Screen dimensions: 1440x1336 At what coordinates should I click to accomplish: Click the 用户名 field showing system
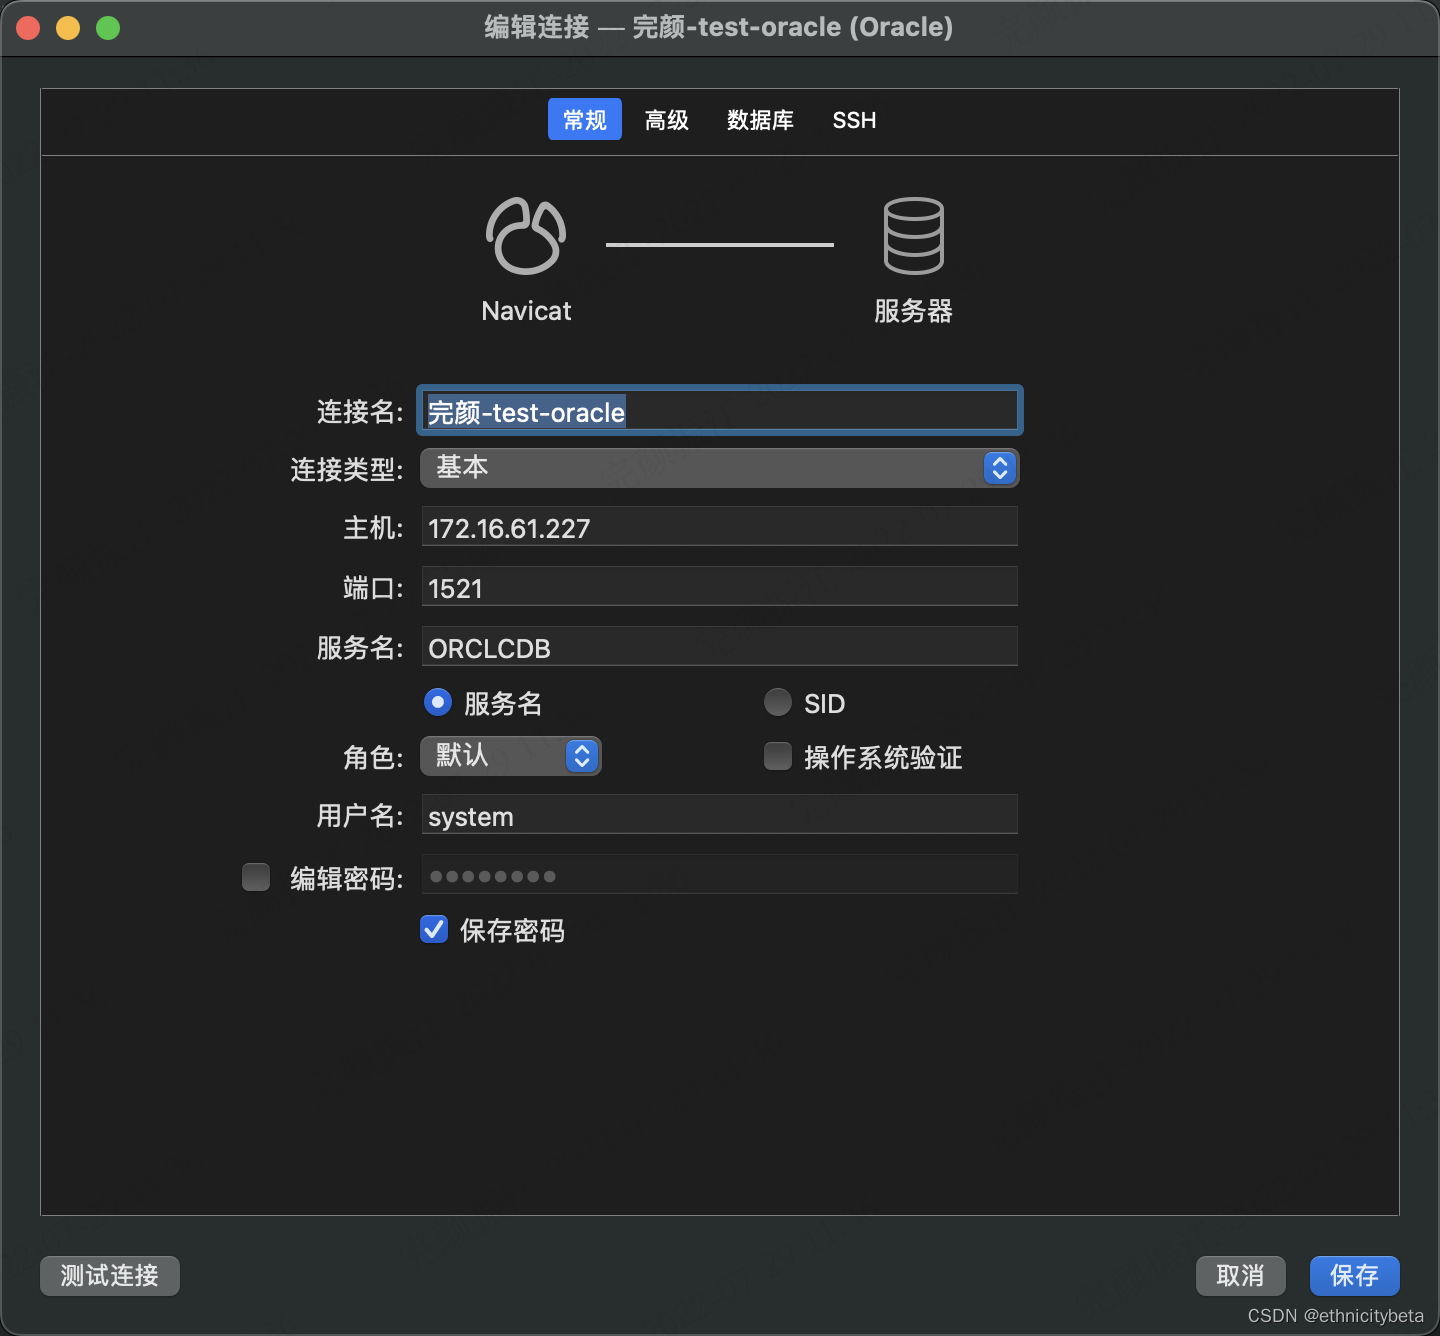(720, 814)
